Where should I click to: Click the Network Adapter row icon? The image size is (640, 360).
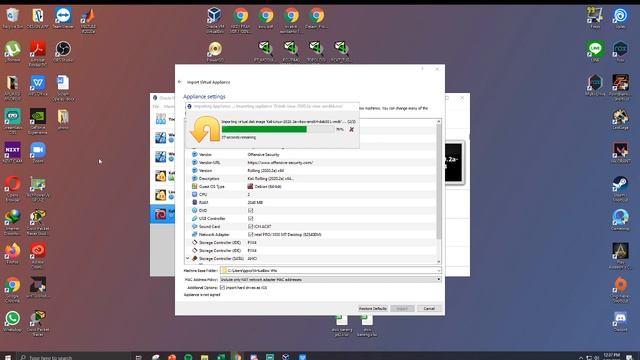tap(195, 234)
